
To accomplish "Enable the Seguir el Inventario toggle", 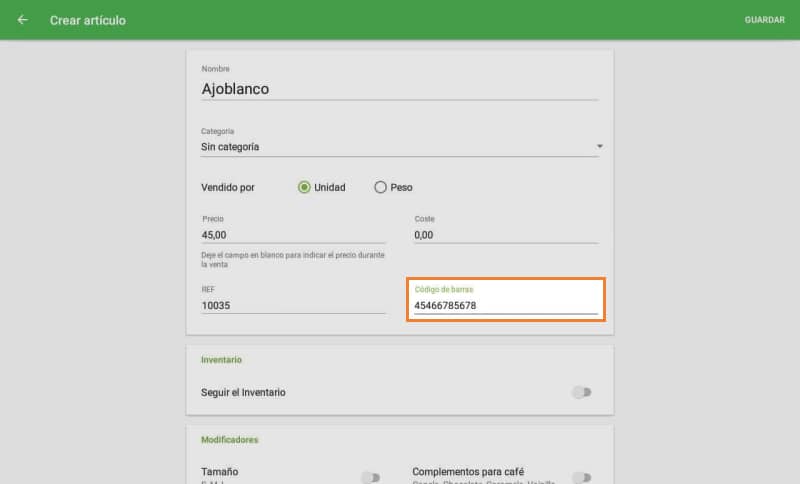I will coord(581,392).
